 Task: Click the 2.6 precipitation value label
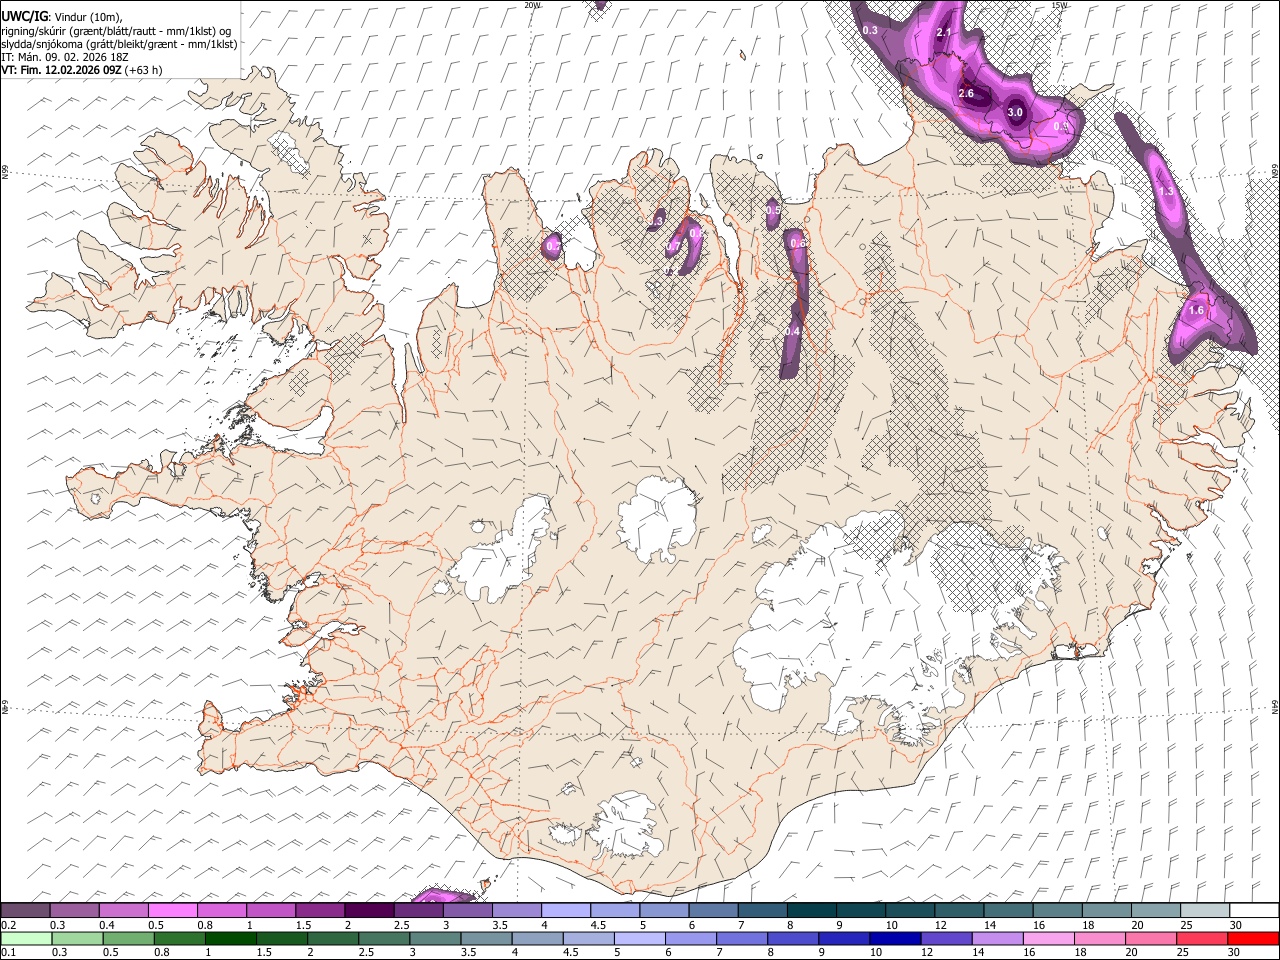tap(966, 93)
